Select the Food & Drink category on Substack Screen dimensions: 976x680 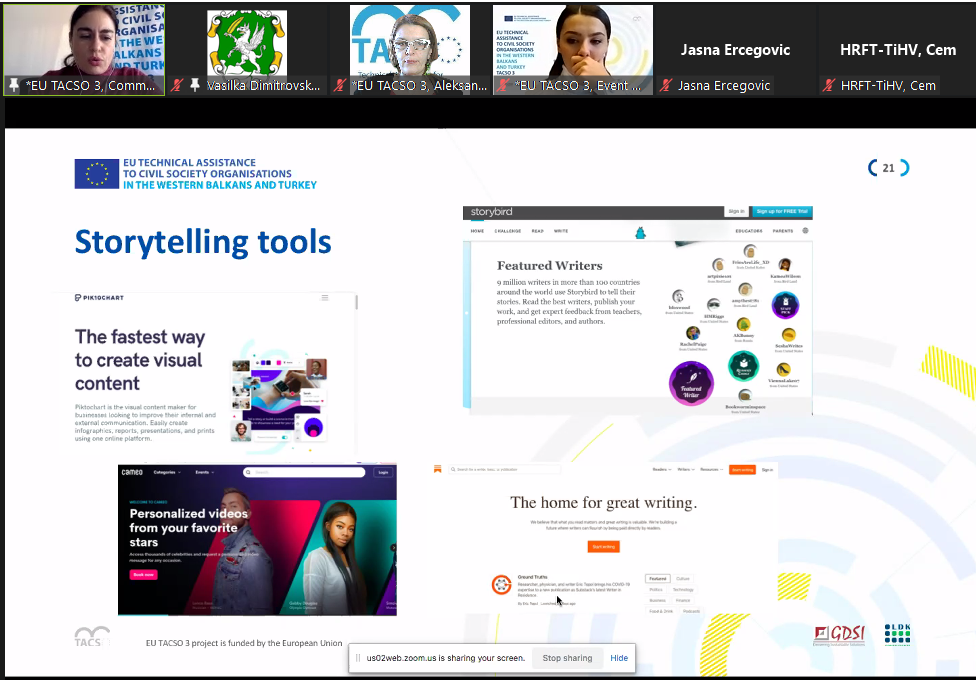coord(661,612)
